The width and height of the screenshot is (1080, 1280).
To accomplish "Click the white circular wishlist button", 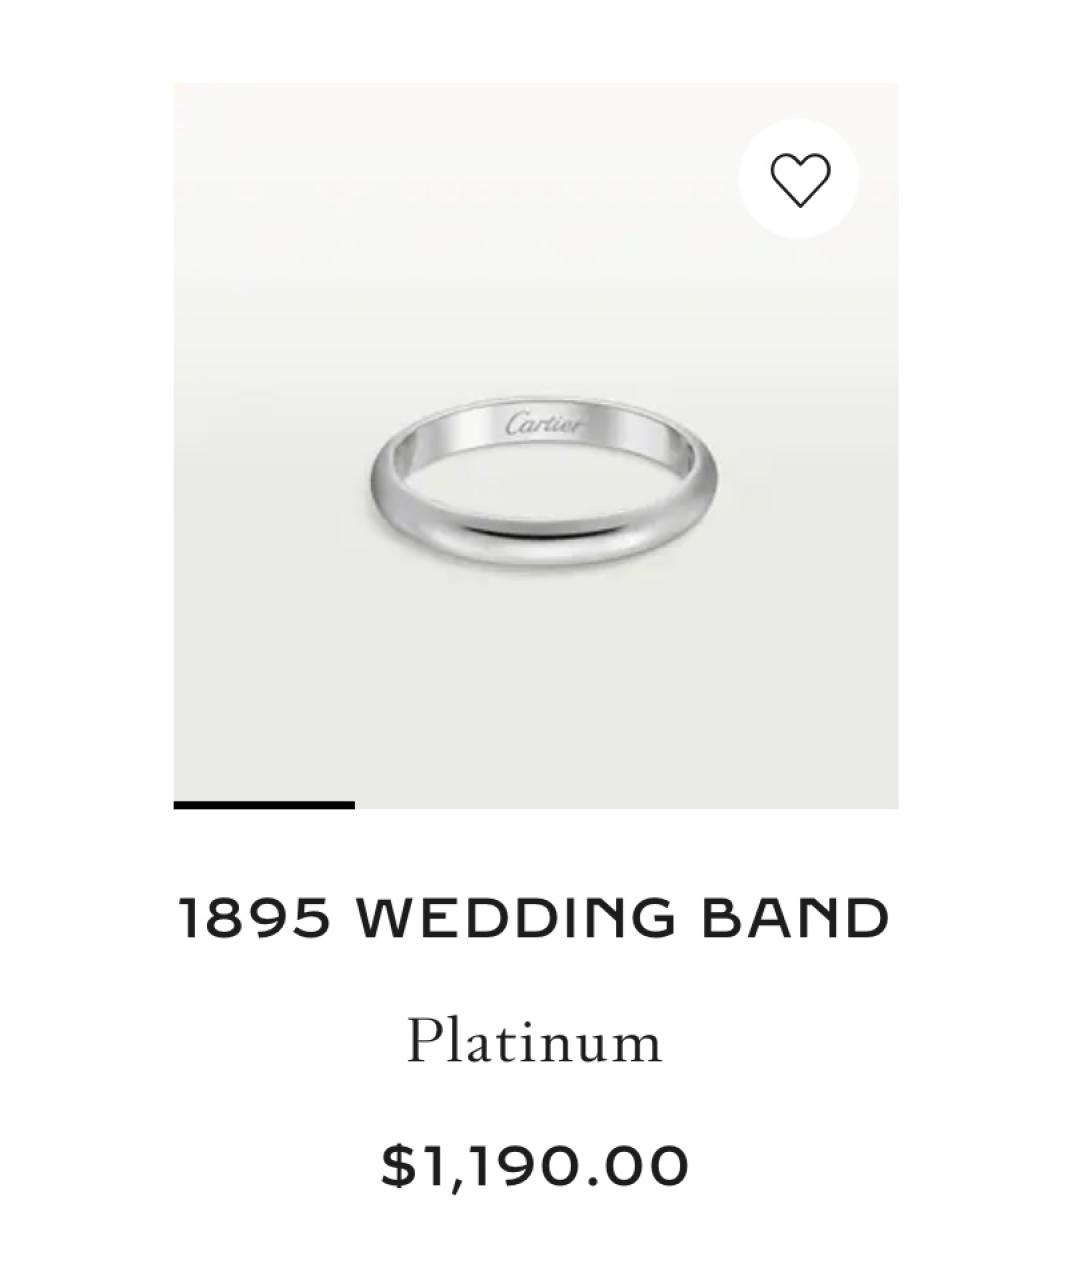I will (799, 179).
